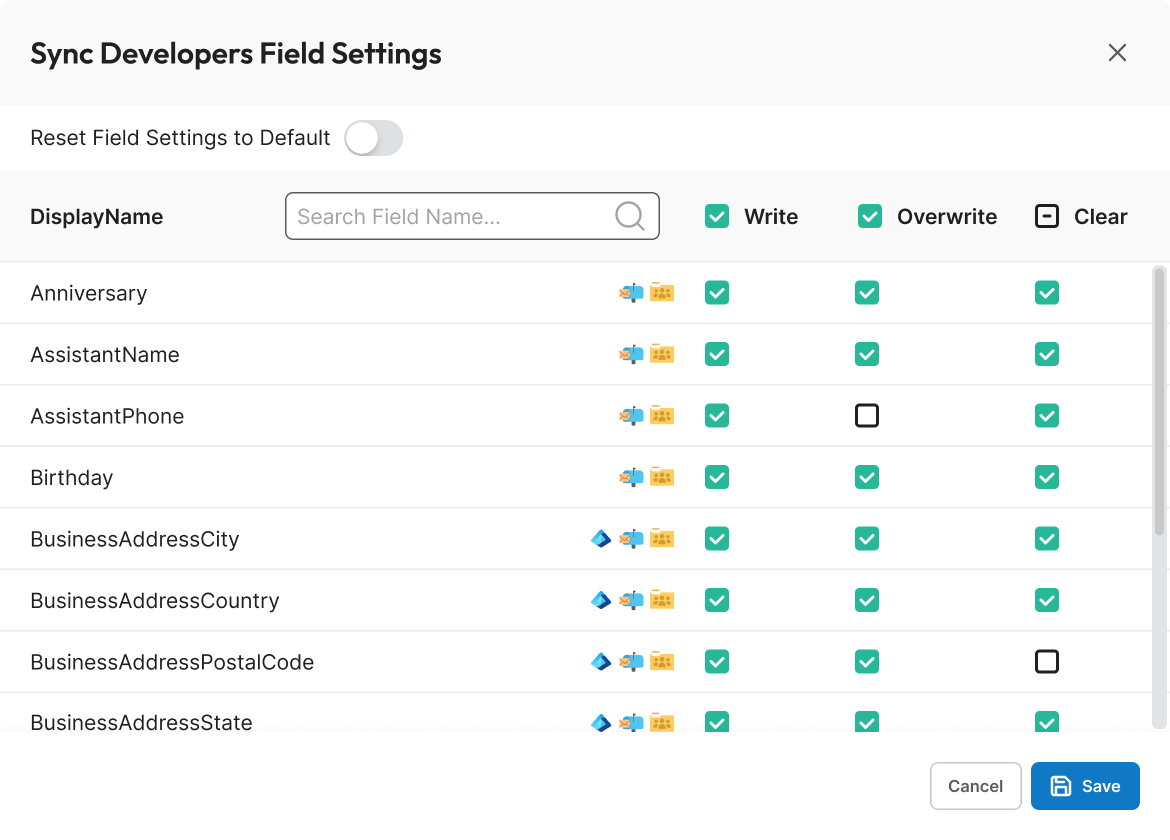Click the mailbox icon in the Birthday row
The width and height of the screenshot is (1170, 840).
631,477
